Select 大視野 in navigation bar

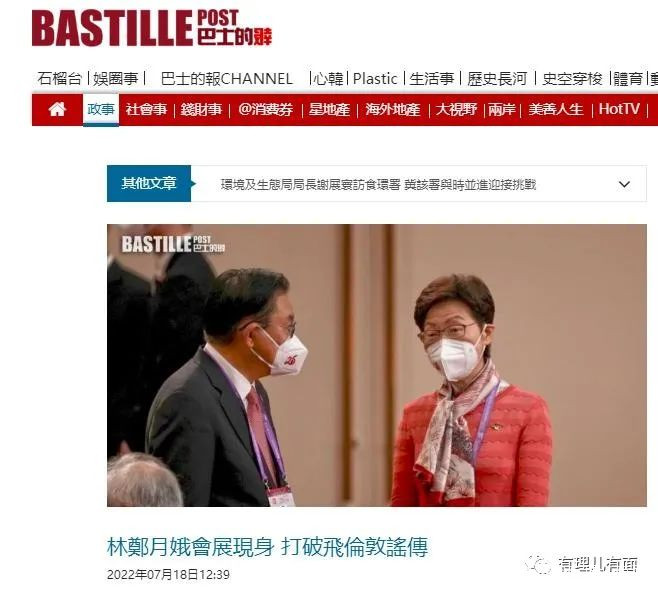456,110
